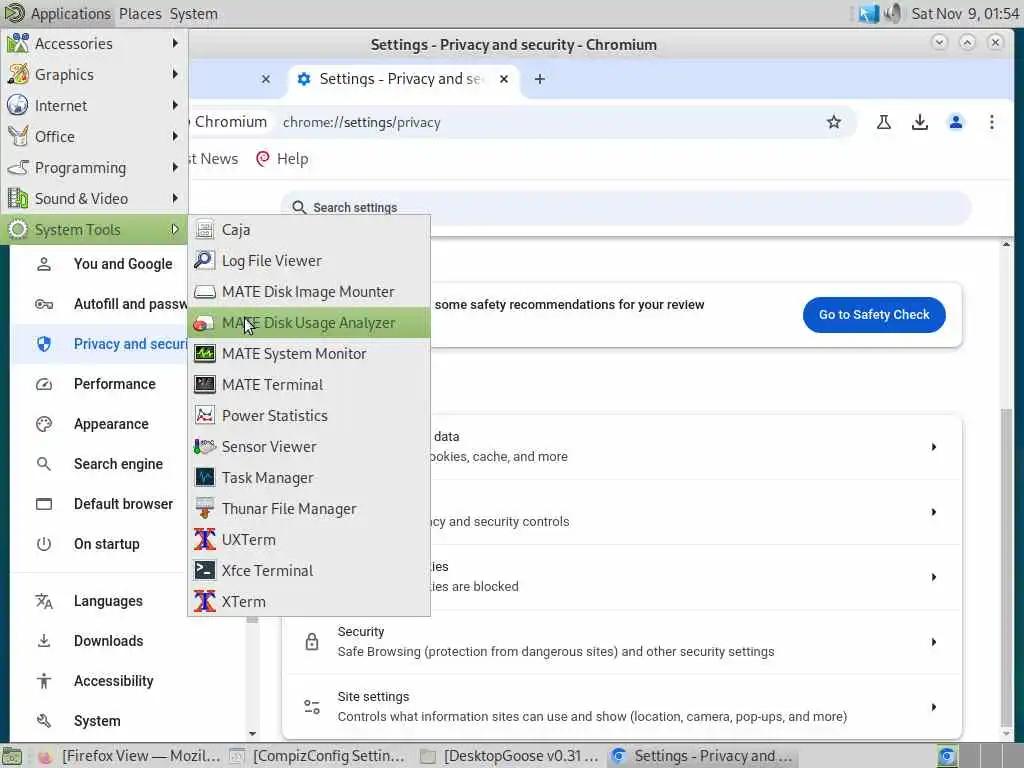Click the volume icon in system tray
Screen dimensions: 1024x768
click(x=892, y=13)
